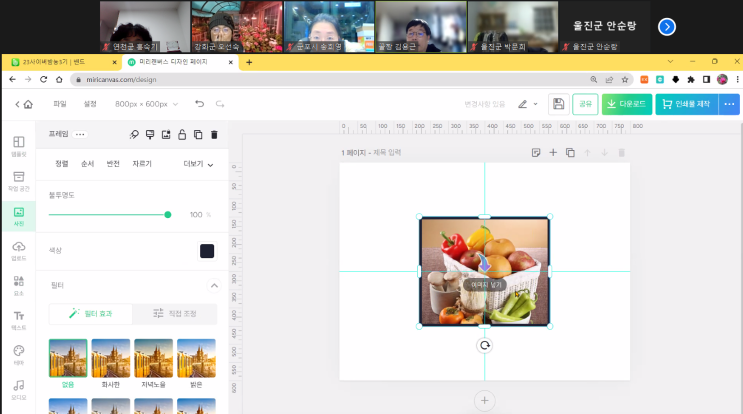Click the green 다운로드 download button
The height and width of the screenshot is (414, 743).
click(627, 103)
